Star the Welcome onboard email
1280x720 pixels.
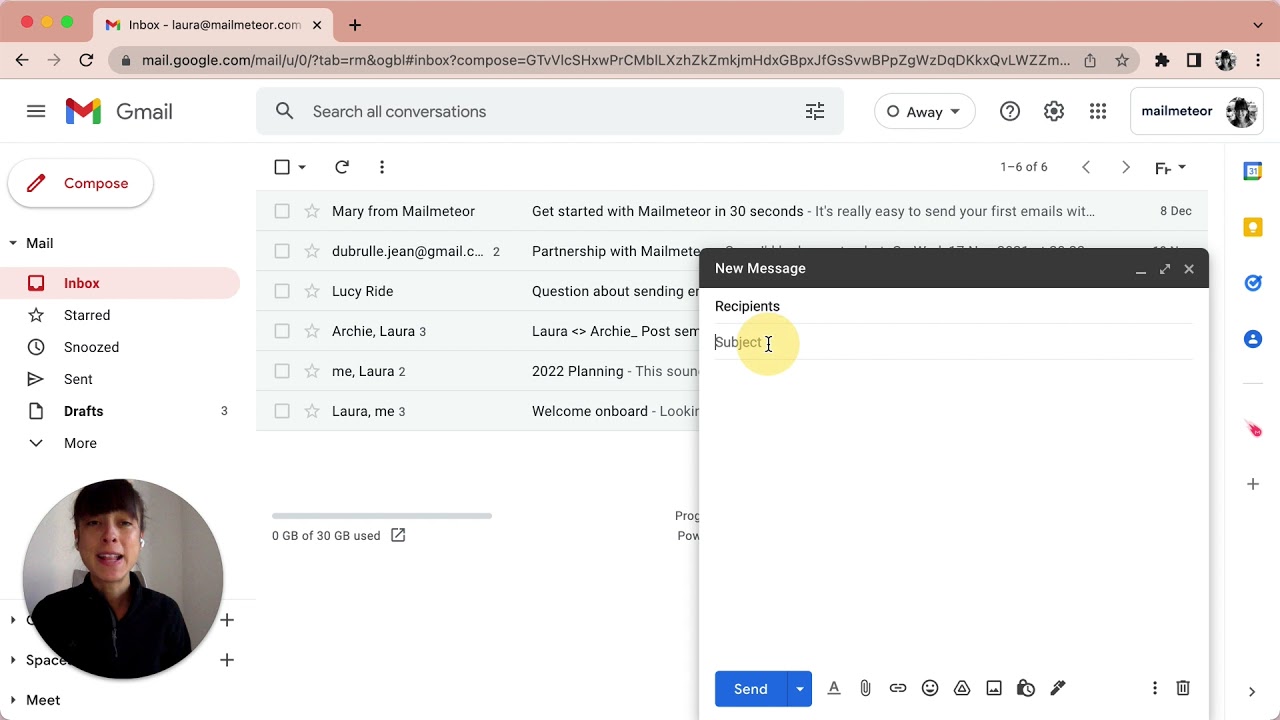tap(312, 411)
